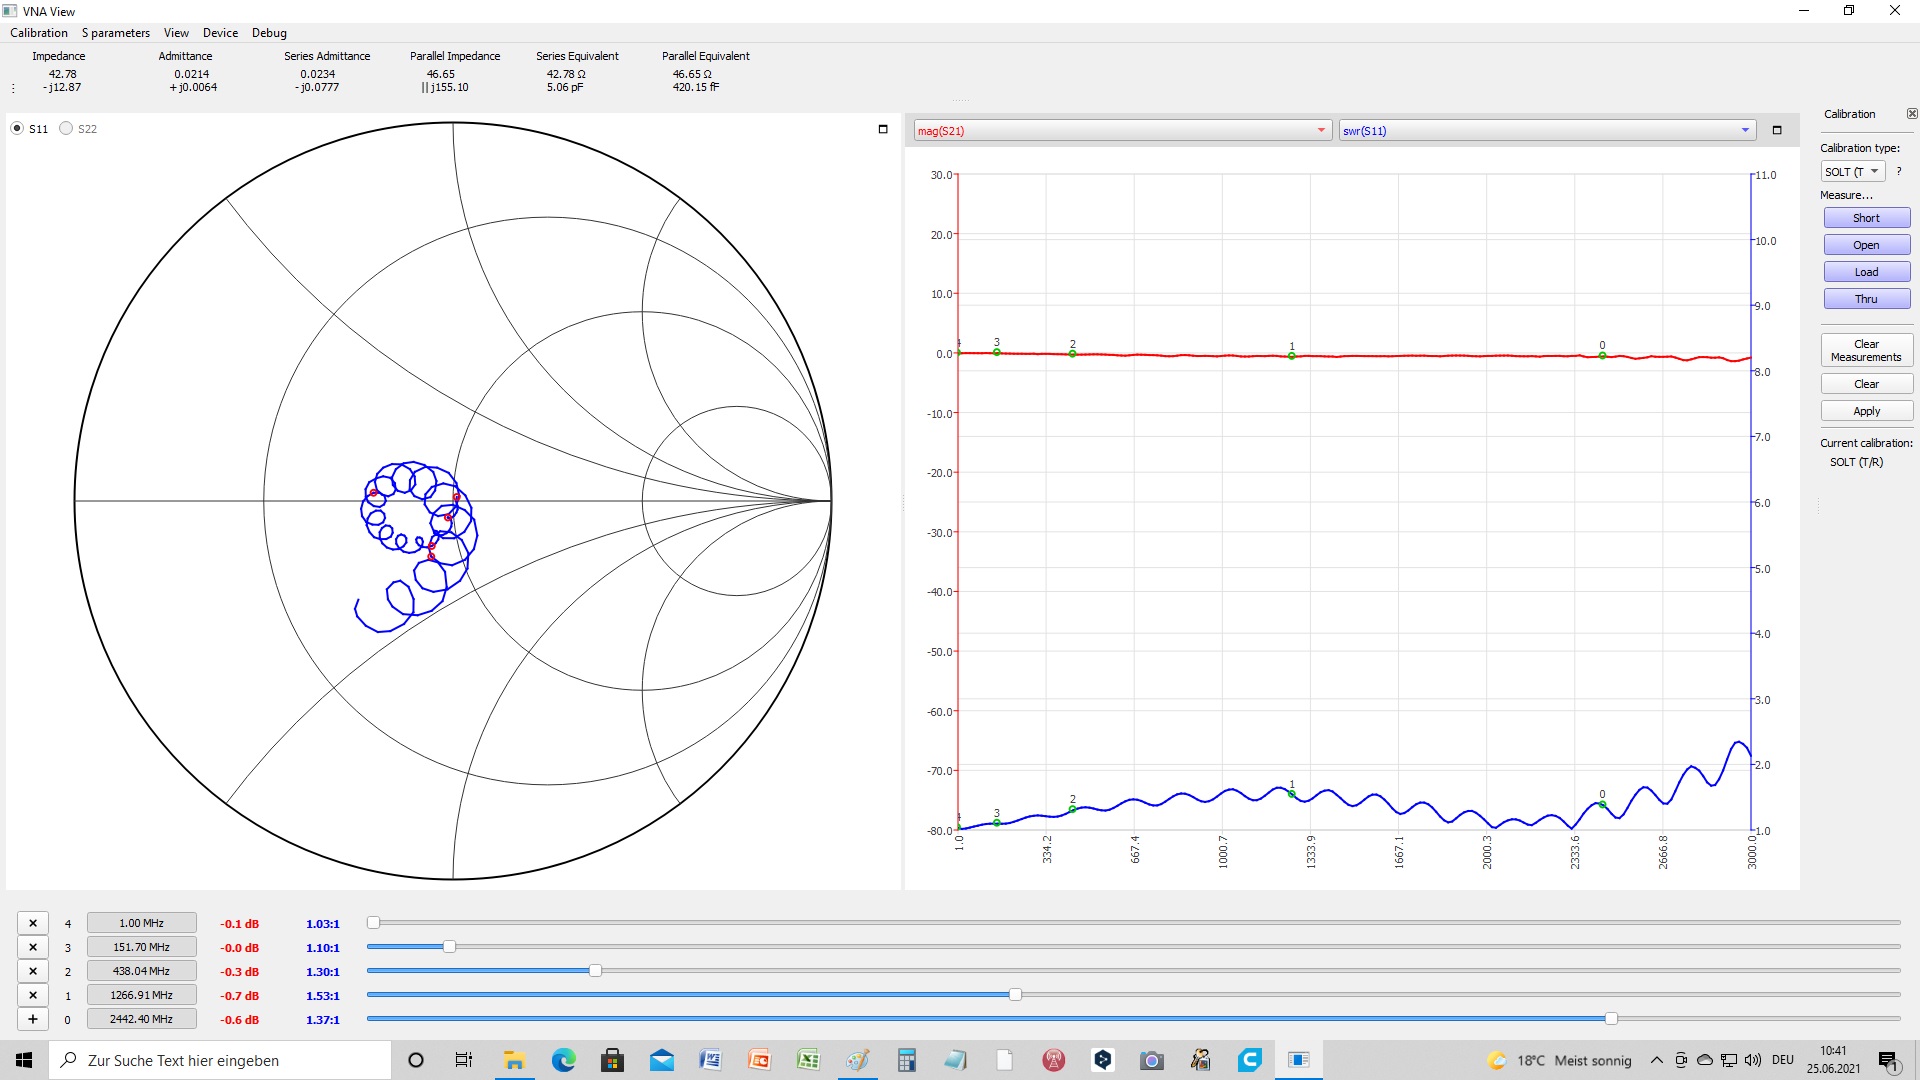The width and height of the screenshot is (1920, 1080).
Task: Click Clear Measurements button
Action: pos(1866,350)
